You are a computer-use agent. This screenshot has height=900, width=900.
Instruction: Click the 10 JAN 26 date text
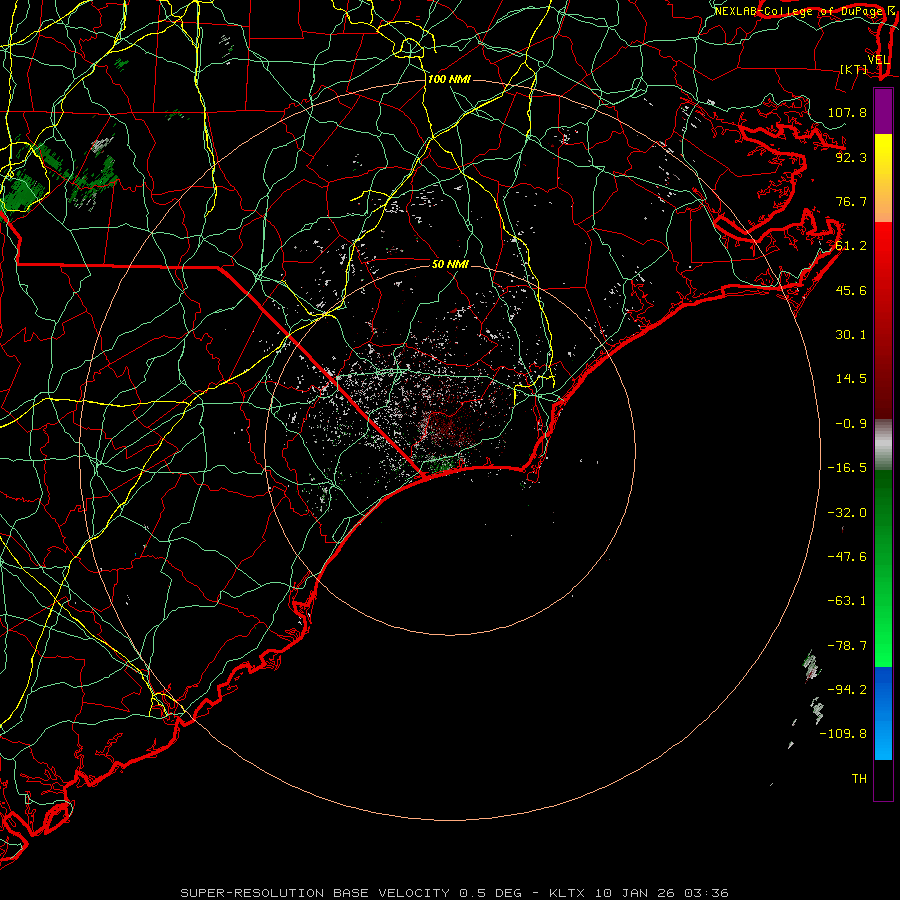[x=634, y=893]
